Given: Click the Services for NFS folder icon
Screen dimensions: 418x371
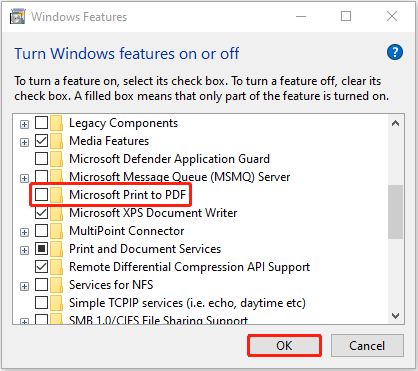Looking at the screenshot, I should point(56,285).
